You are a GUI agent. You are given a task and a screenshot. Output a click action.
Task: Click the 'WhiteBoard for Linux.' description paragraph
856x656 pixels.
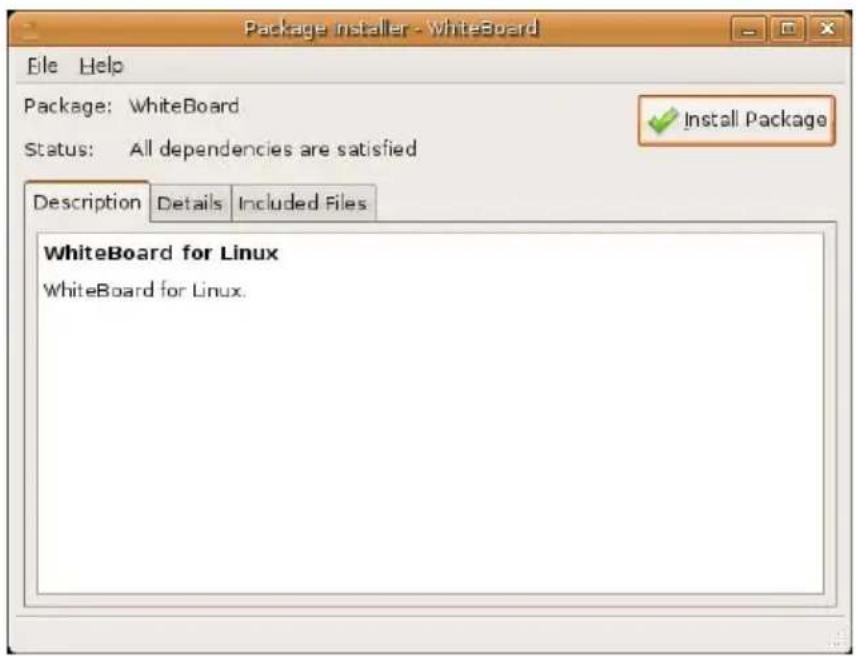tap(145, 290)
